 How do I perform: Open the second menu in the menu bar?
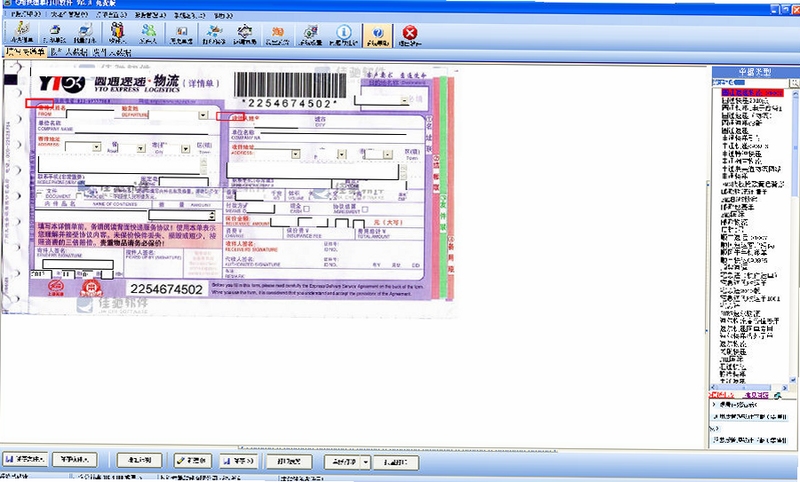tap(69, 15)
